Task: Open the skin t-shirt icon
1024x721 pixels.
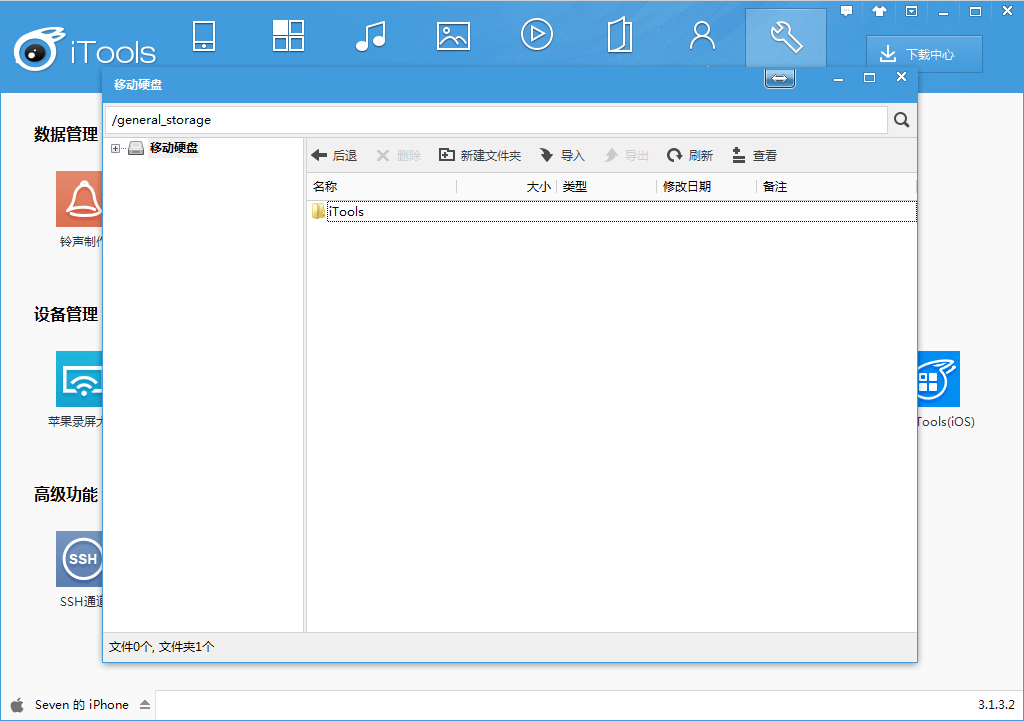Action: [879, 11]
